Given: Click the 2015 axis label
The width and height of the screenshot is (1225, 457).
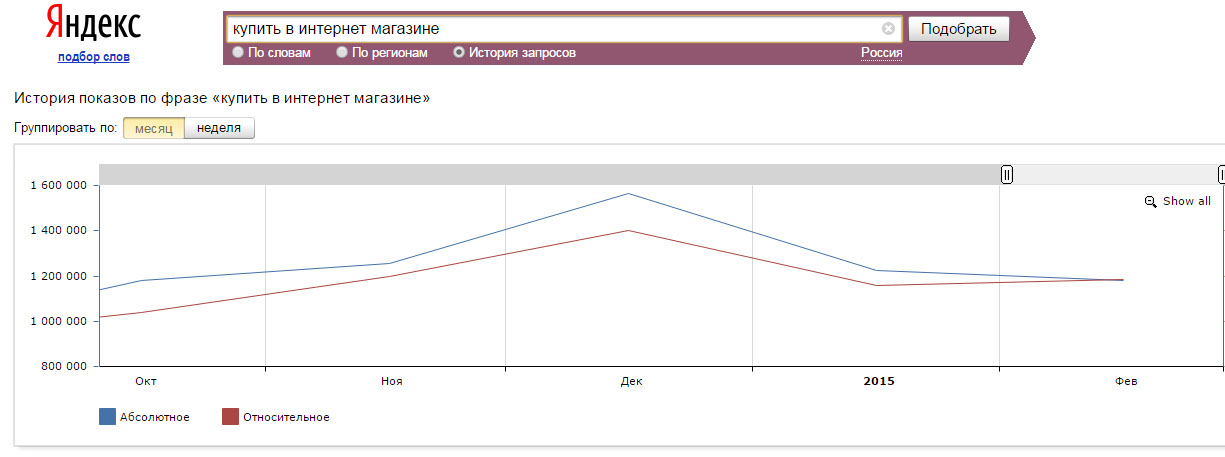Looking at the screenshot, I should click(879, 382).
